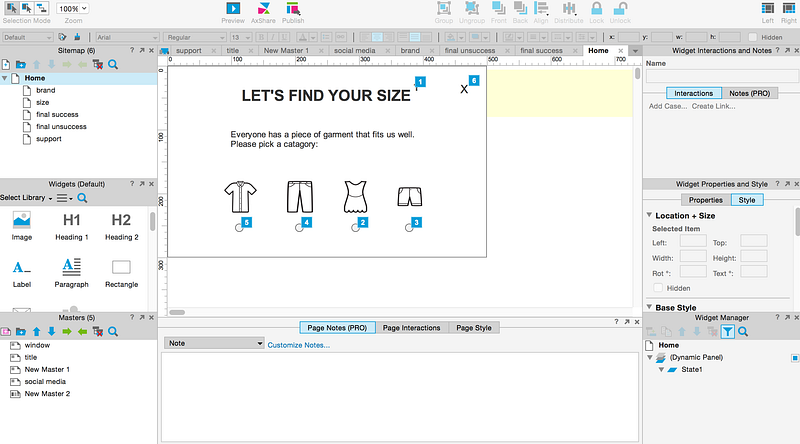Click the widget Name input field
The height and width of the screenshot is (444, 800).
tap(720, 76)
